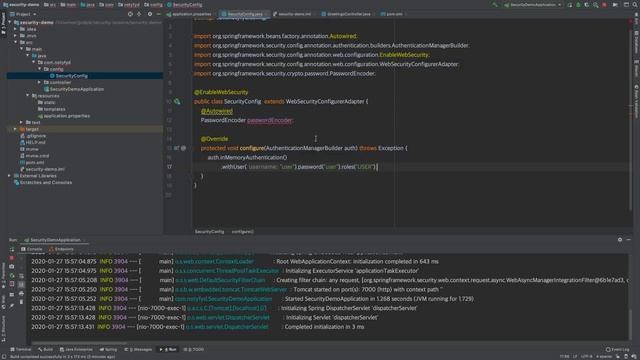Image resolution: width=640 pixels, height=360 pixels.
Task: Open Java Enterprise tool window
Action: pyautogui.click(x=76, y=349)
